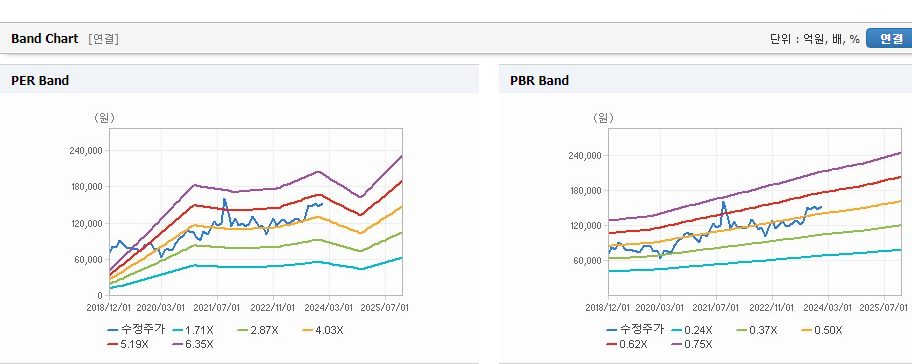Click the PER Band 180,000 y-axis label
912x364 pixels.
pyautogui.click(x=86, y=187)
